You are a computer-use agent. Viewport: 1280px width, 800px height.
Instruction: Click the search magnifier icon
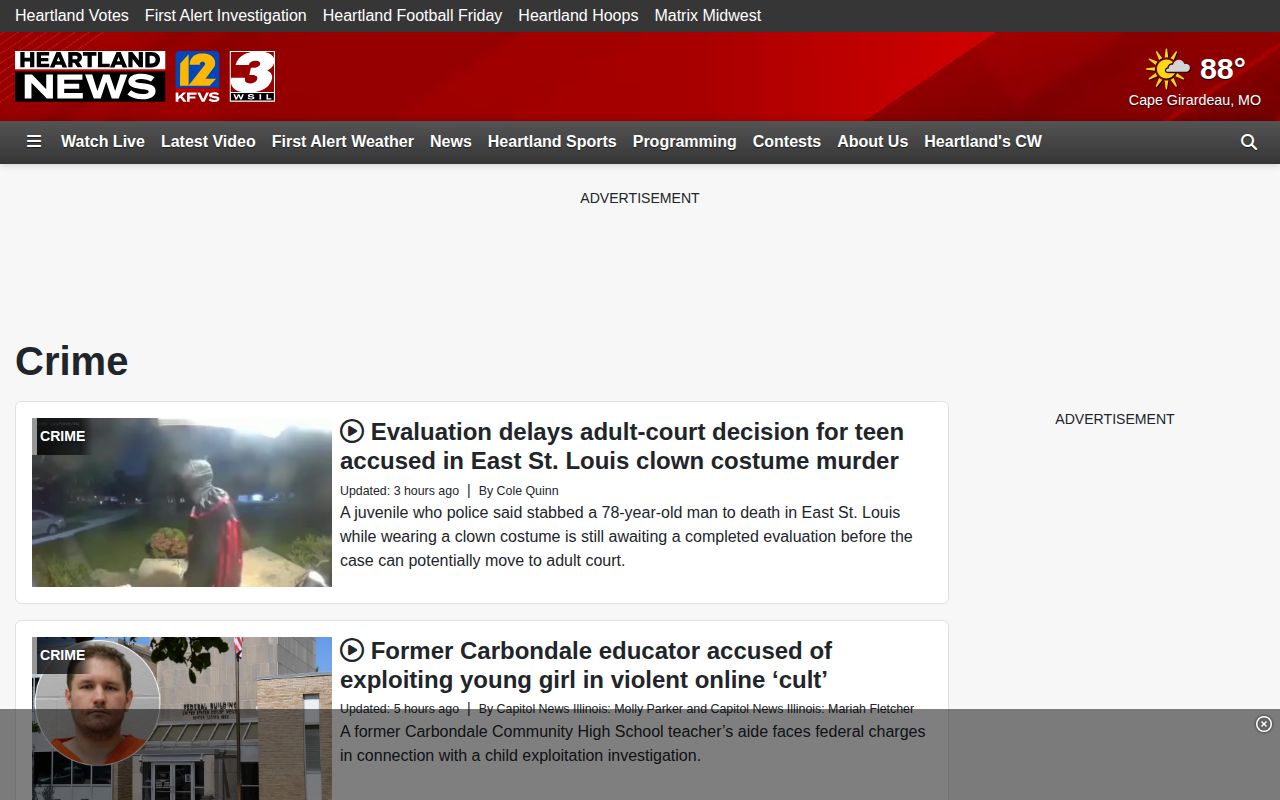click(x=1249, y=142)
